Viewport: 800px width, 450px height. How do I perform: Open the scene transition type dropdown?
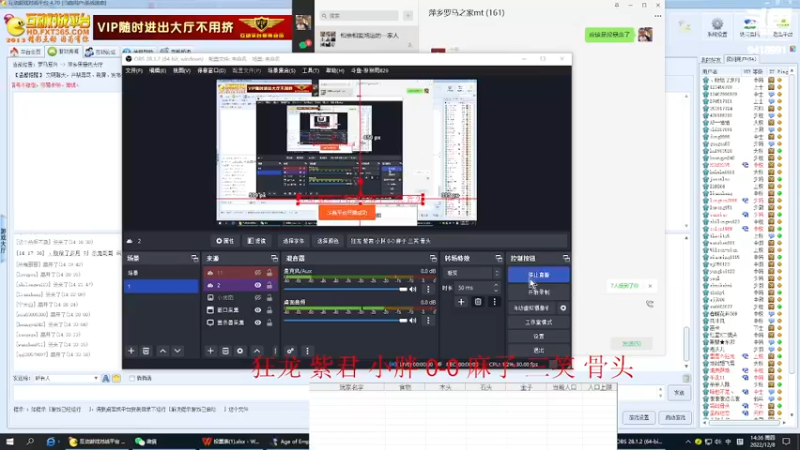pos(472,273)
